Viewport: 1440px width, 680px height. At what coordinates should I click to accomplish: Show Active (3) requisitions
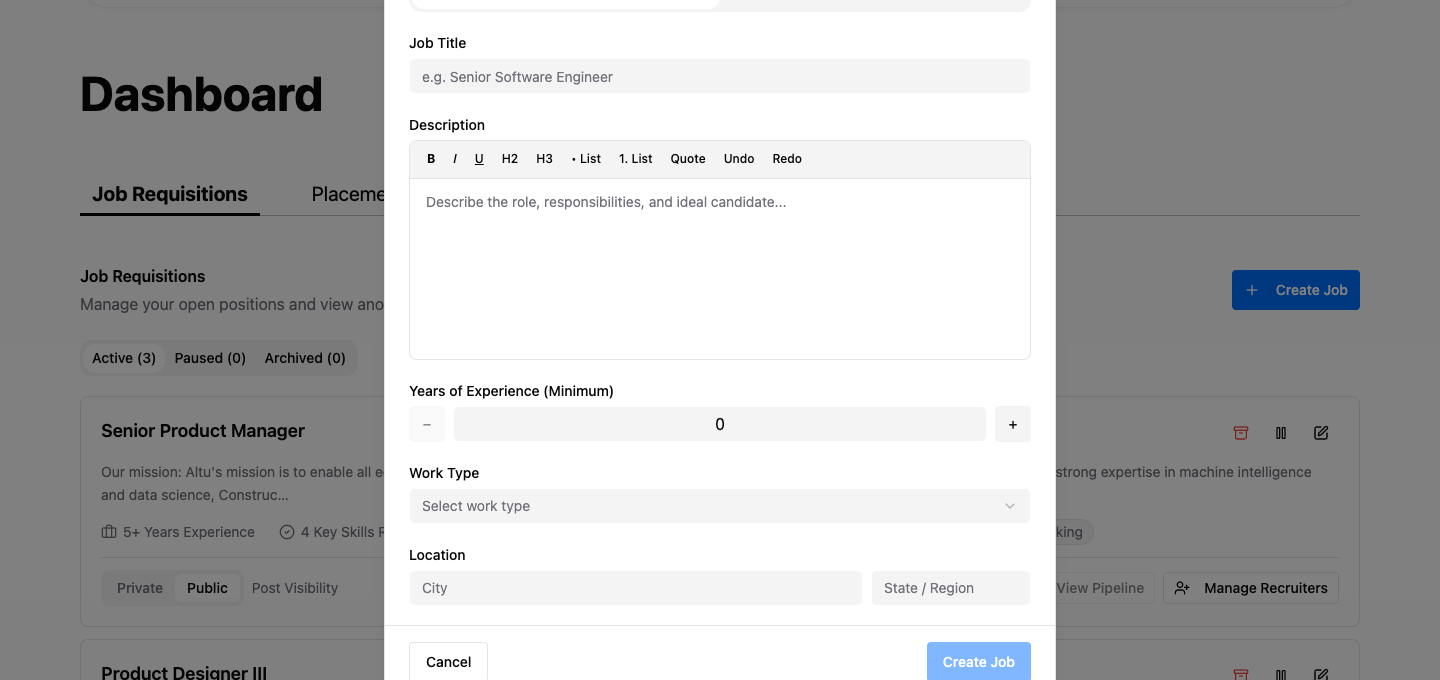(x=124, y=358)
